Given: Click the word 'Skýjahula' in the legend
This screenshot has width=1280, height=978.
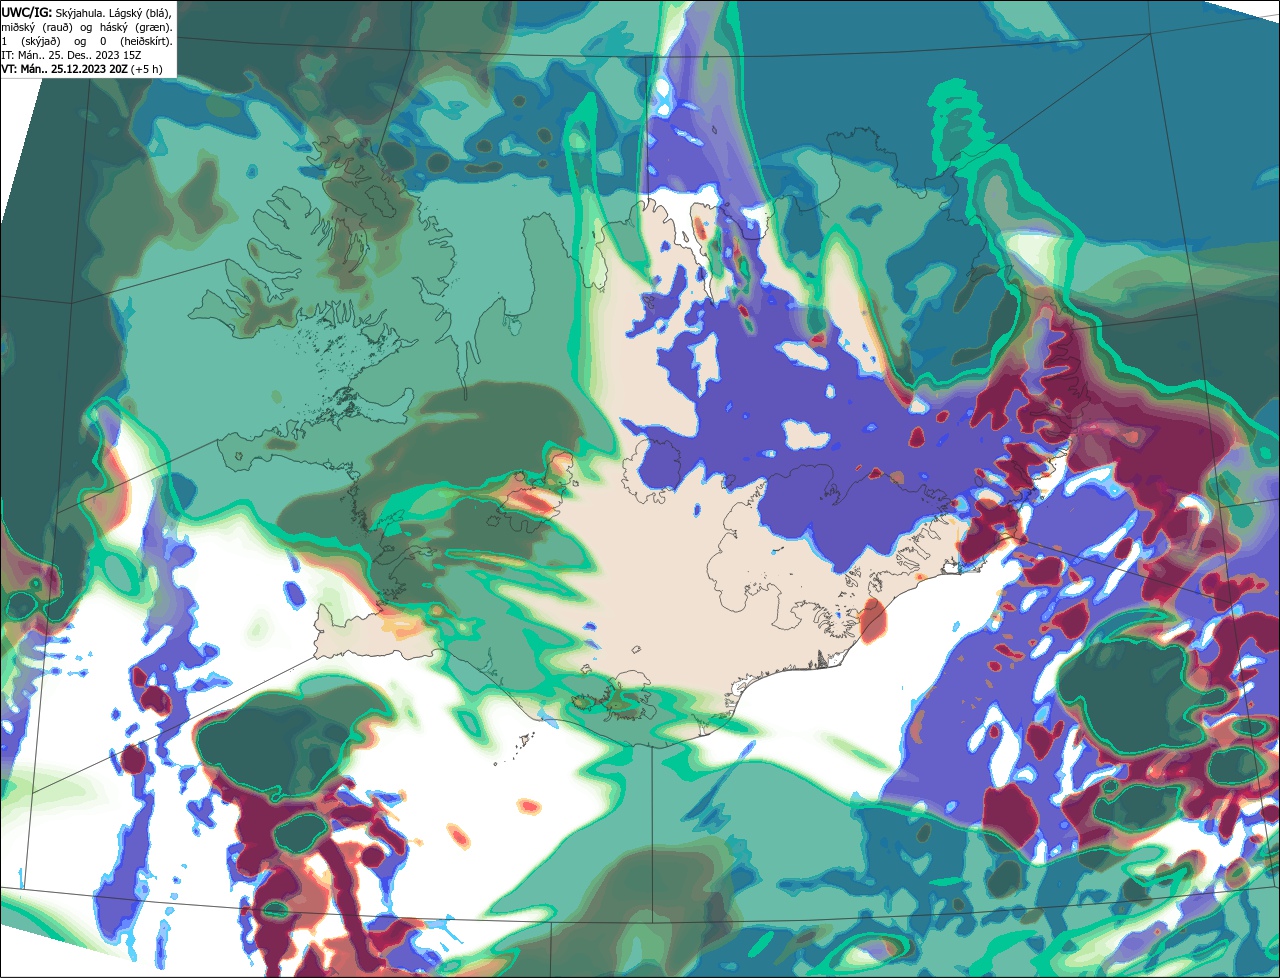Looking at the screenshot, I should pyautogui.click(x=79, y=13).
